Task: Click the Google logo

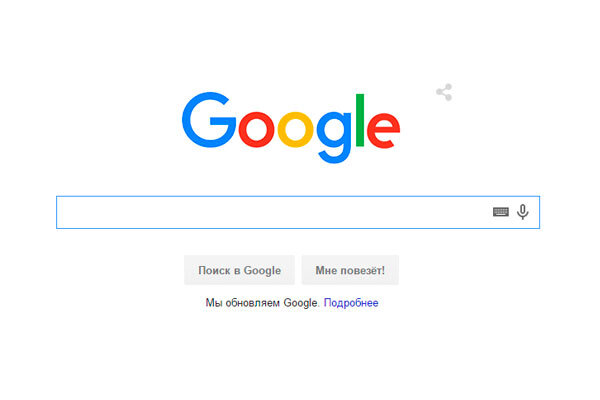Action: coord(291,127)
